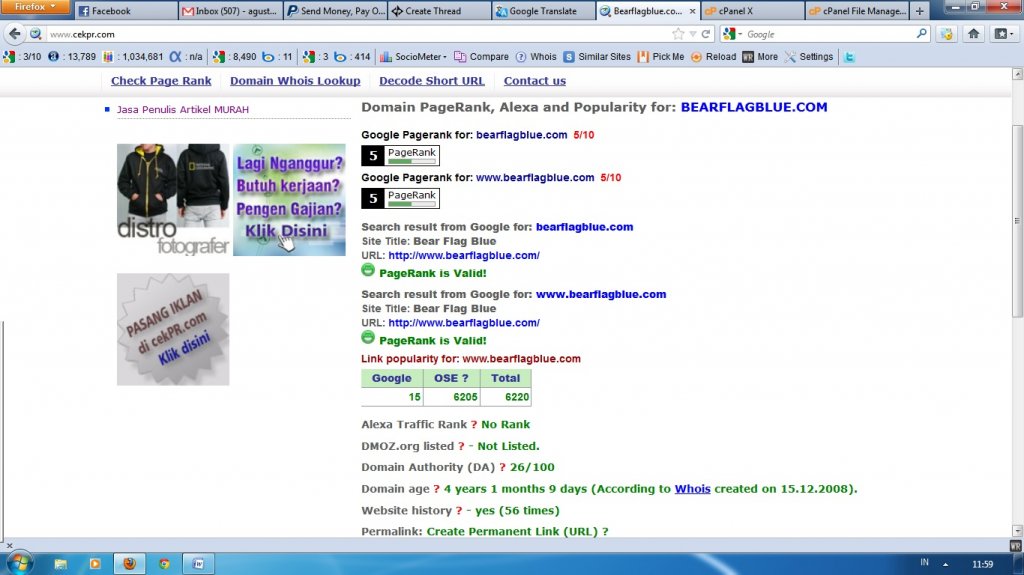Click the search magnifier icon
Screen dimensions: 1024x575
click(x=921, y=33)
